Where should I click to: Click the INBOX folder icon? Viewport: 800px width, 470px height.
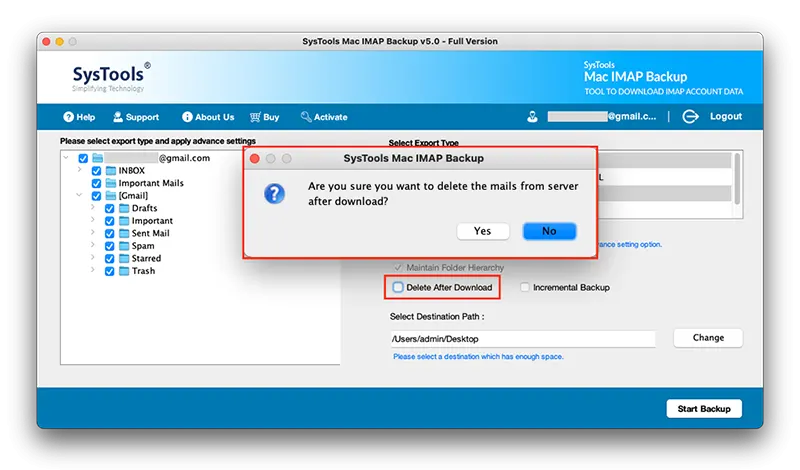point(111,170)
